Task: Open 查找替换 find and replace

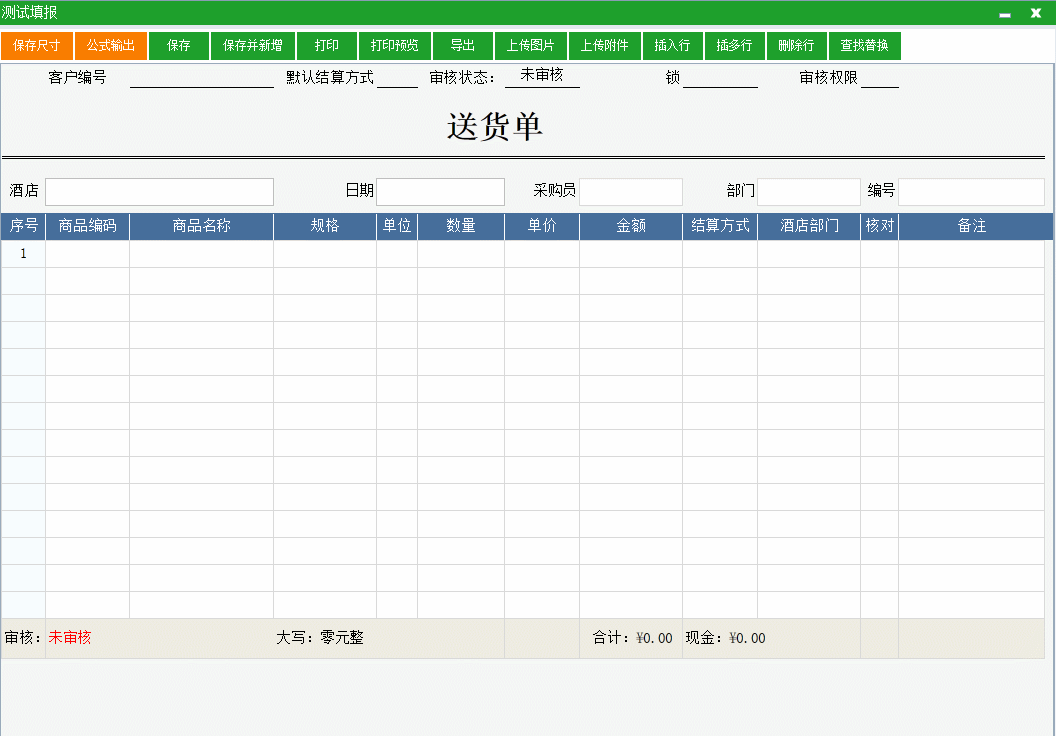Action: 865,46
